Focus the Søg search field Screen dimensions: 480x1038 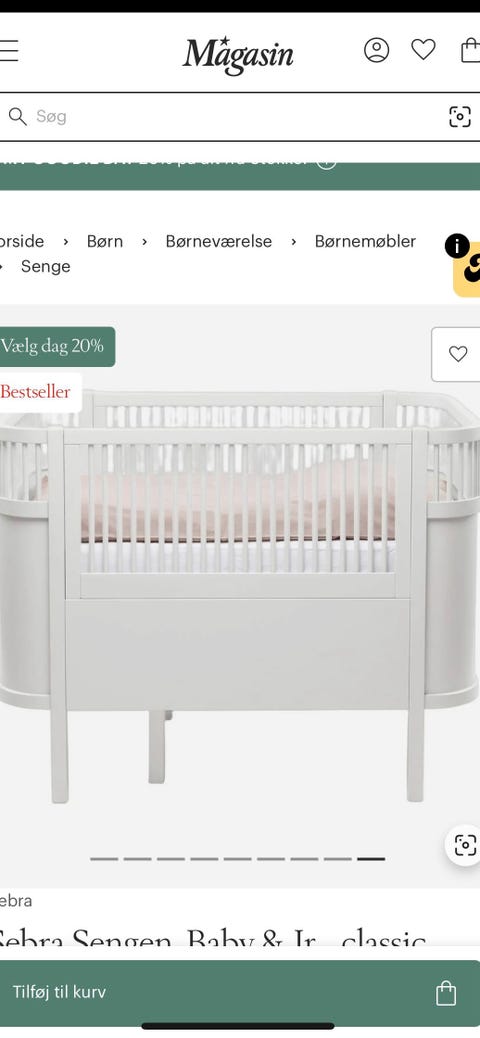225,117
